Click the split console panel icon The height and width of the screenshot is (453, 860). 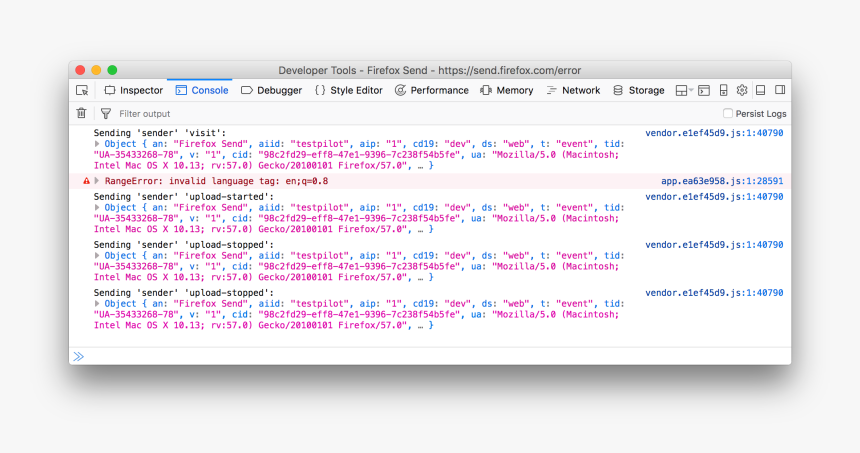click(x=704, y=90)
